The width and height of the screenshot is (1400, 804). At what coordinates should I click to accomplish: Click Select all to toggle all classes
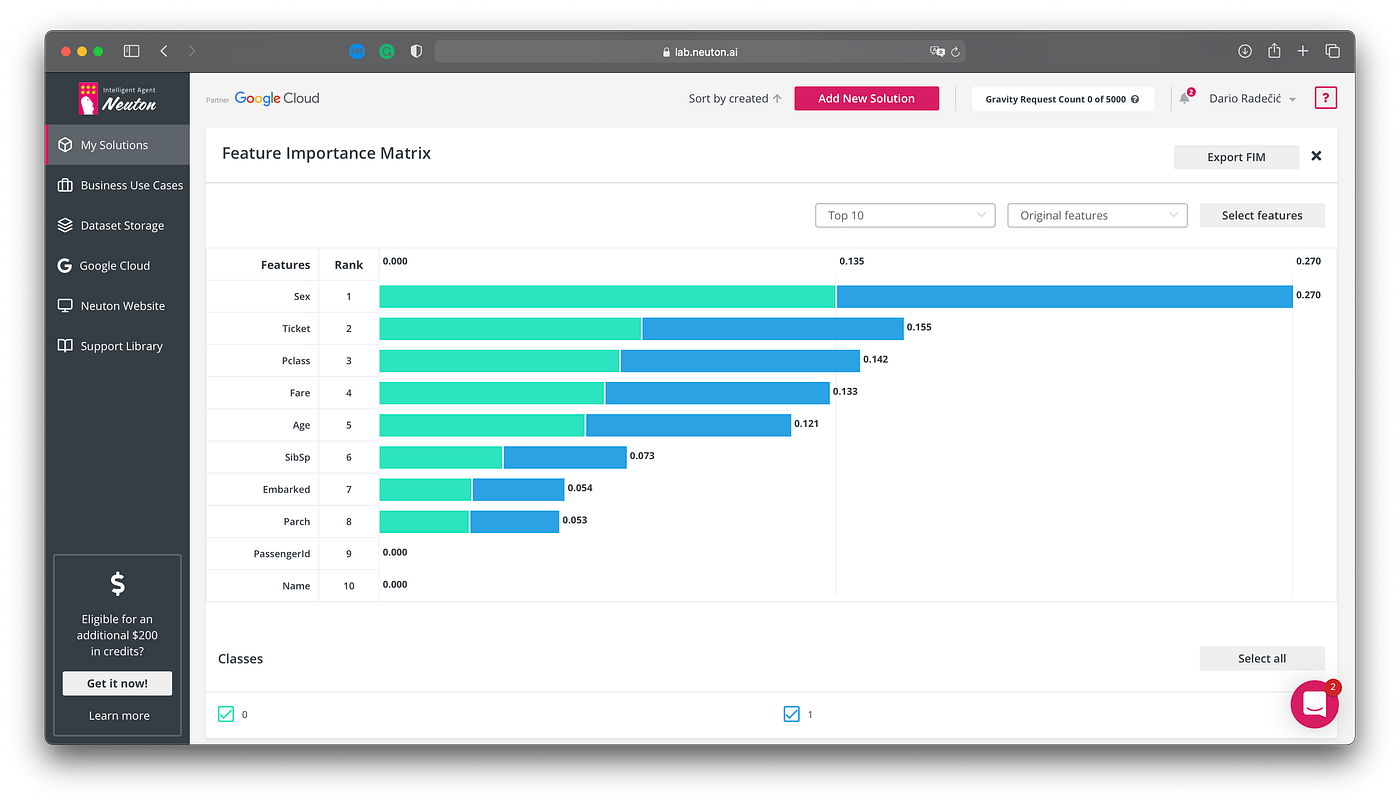tap(1261, 658)
